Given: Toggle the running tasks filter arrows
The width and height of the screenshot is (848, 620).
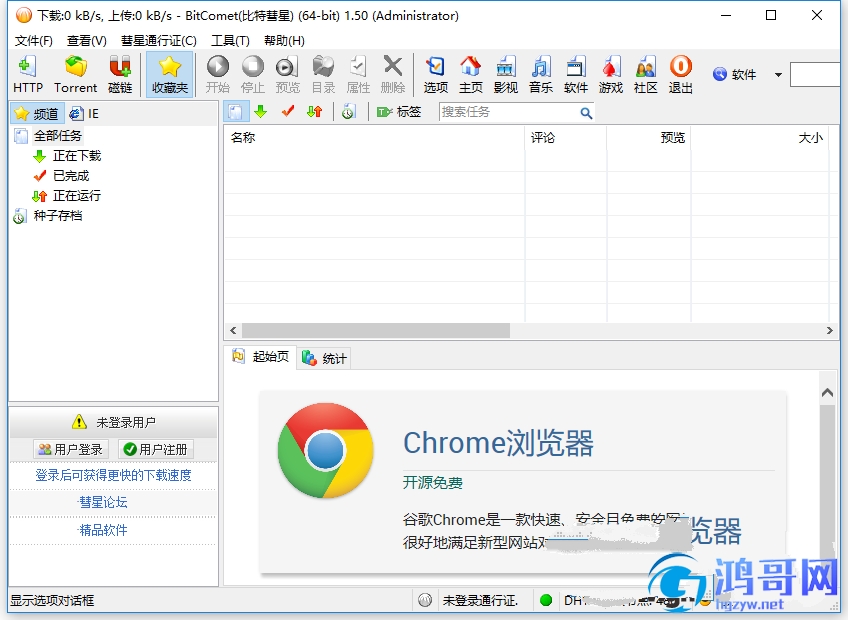Looking at the screenshot, I should coord(315,112).
